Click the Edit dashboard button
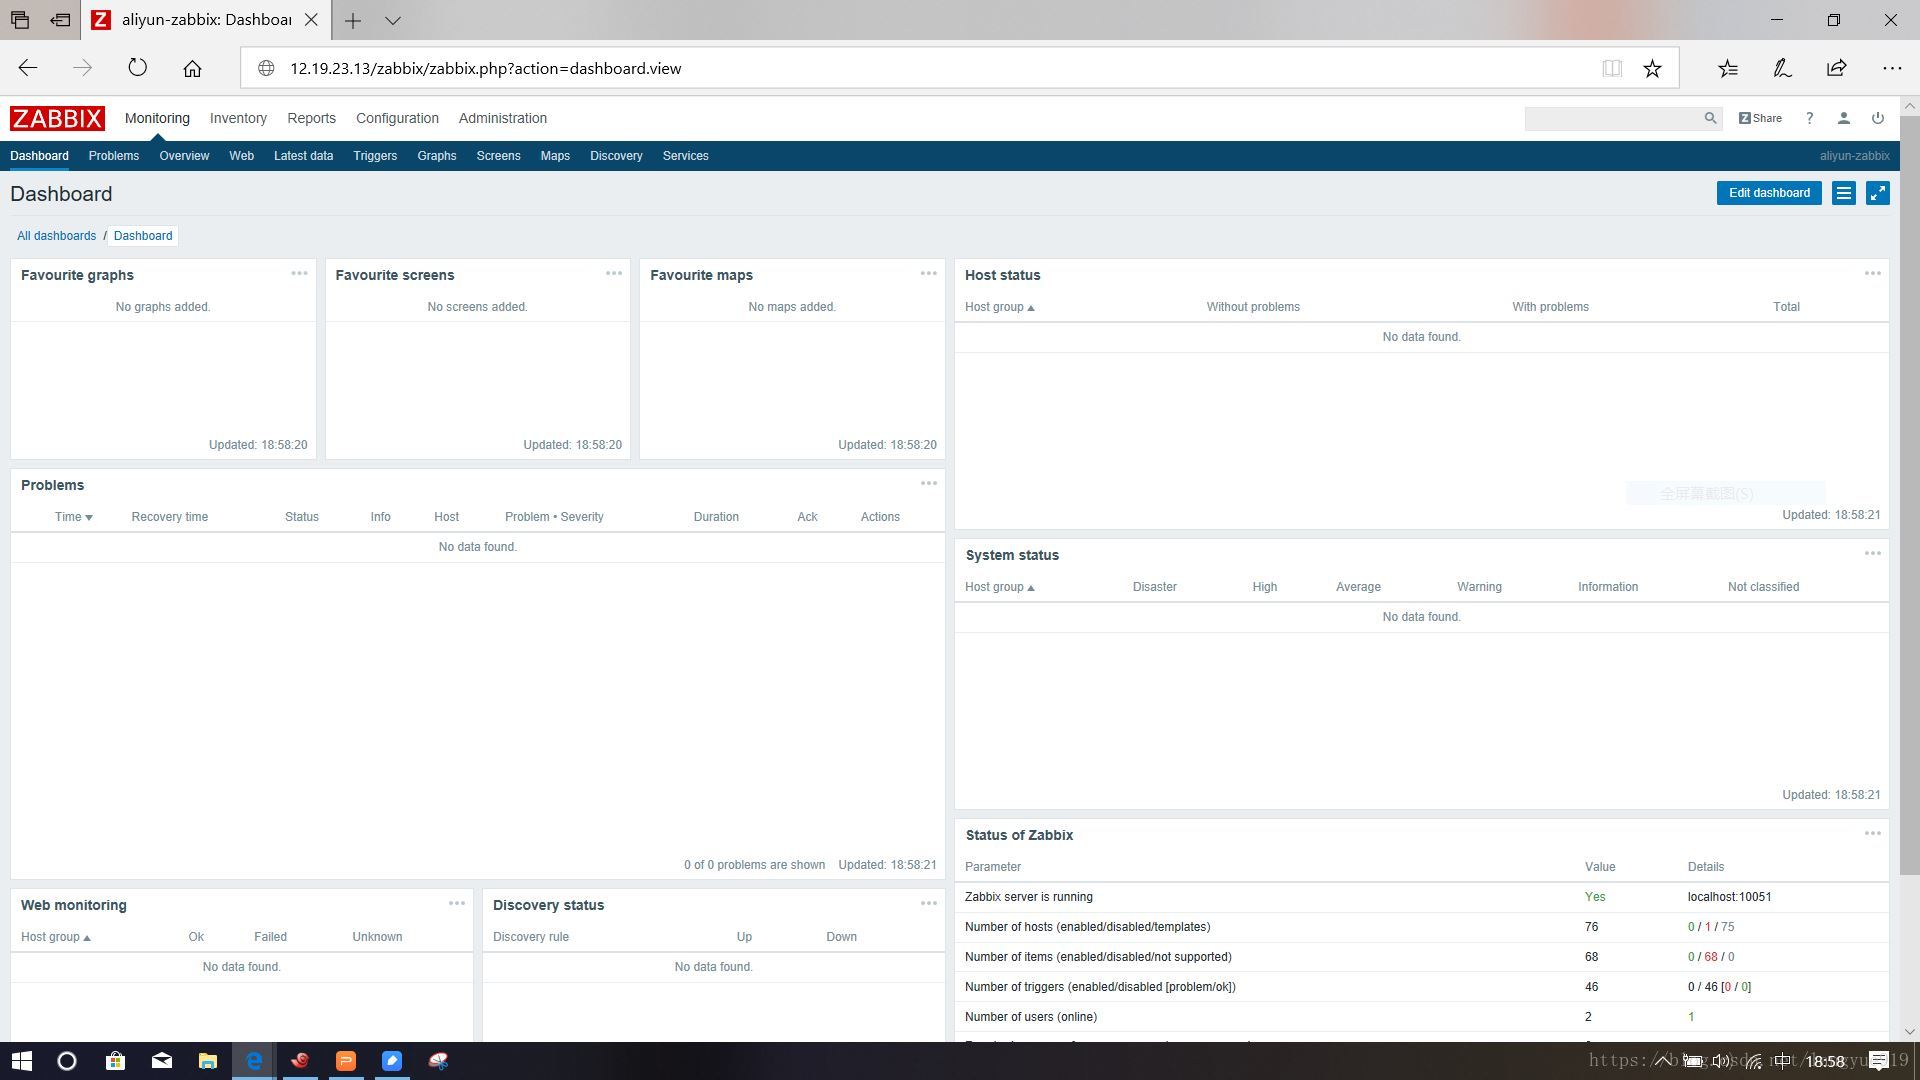Image resolution: width=1920 pixels, height=1080 pixels. tap(1768, 193)
